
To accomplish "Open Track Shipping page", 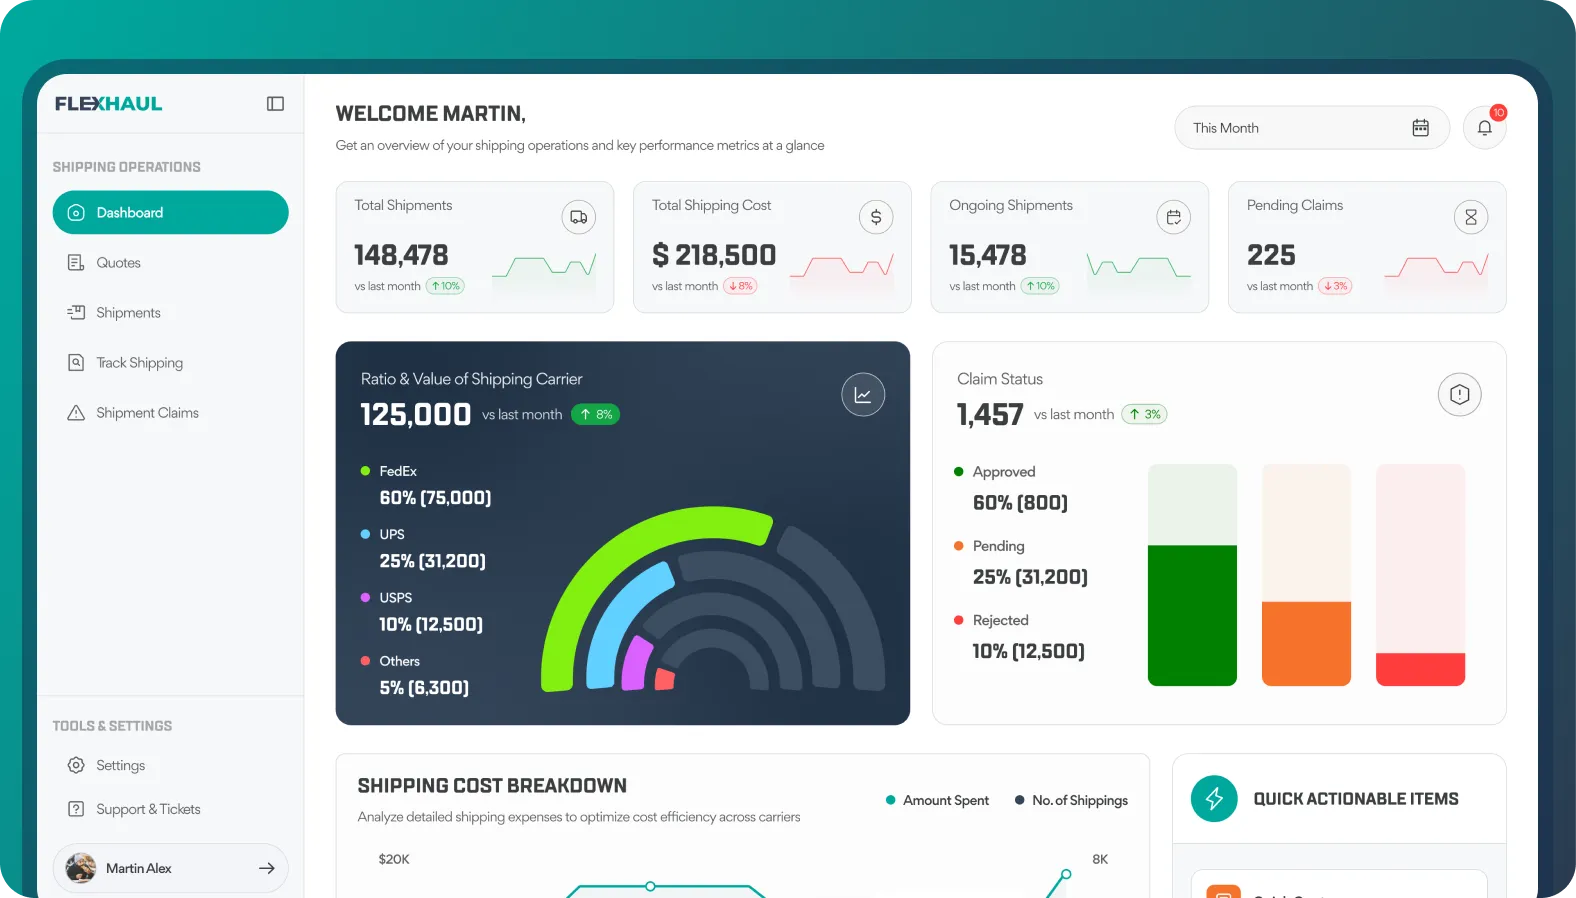I will point(171,363).
